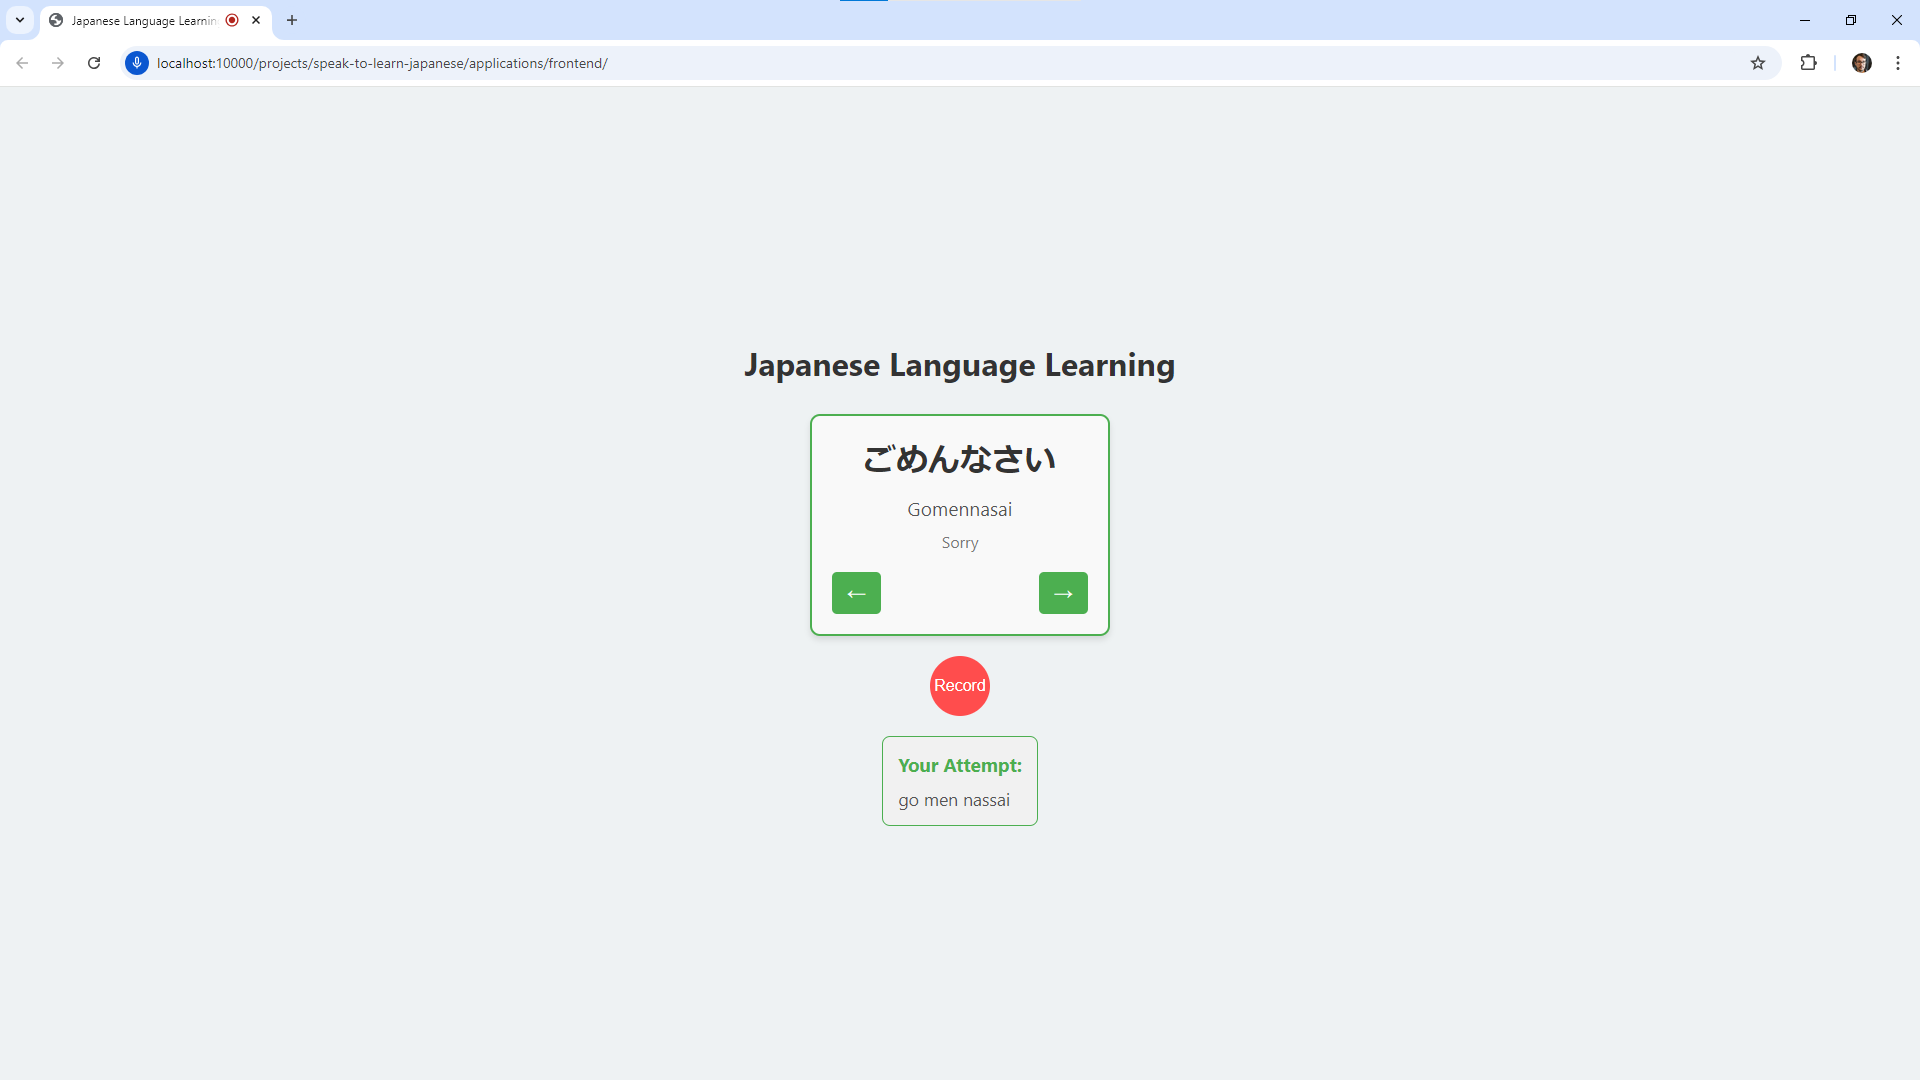Restore down the browser window
1920x1080 pixels.
1850,20
